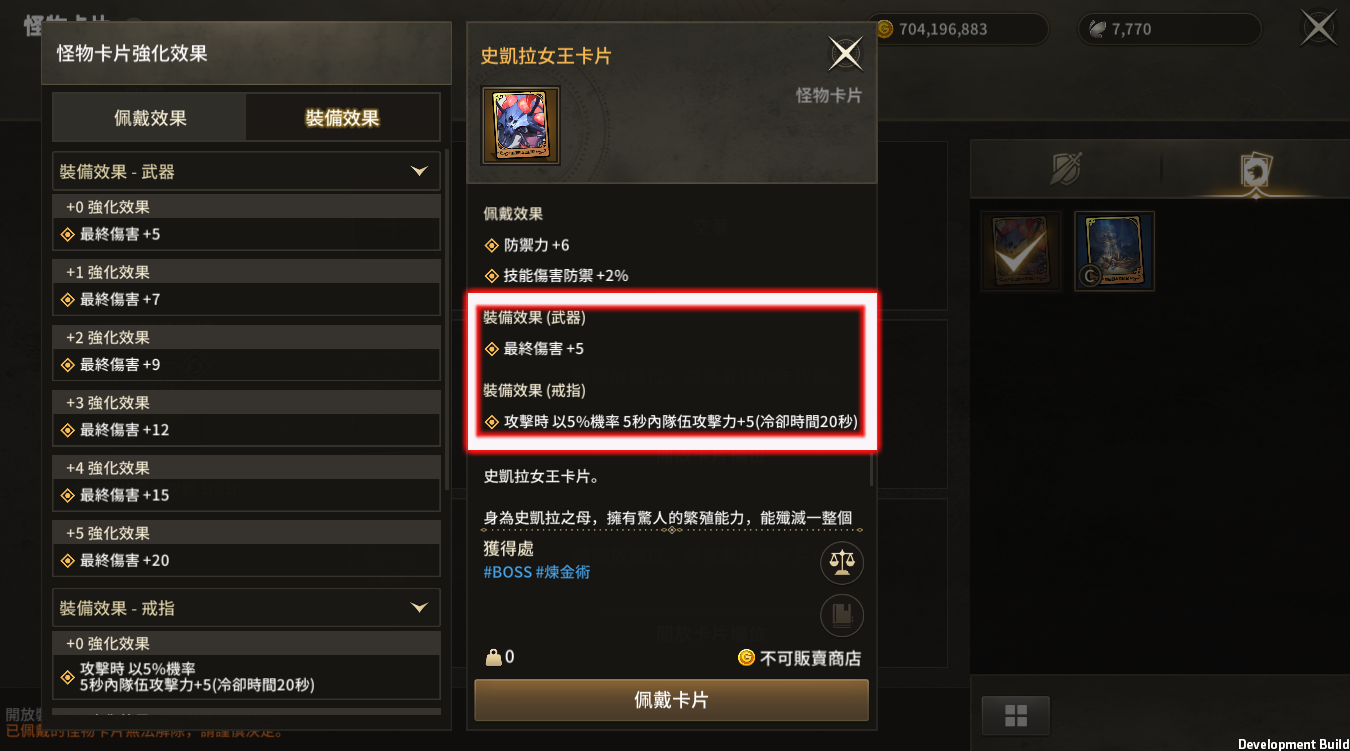Close the monster card screen top-right
The width and height of the screenshot is (1350, 751).
click(1319, 27)
